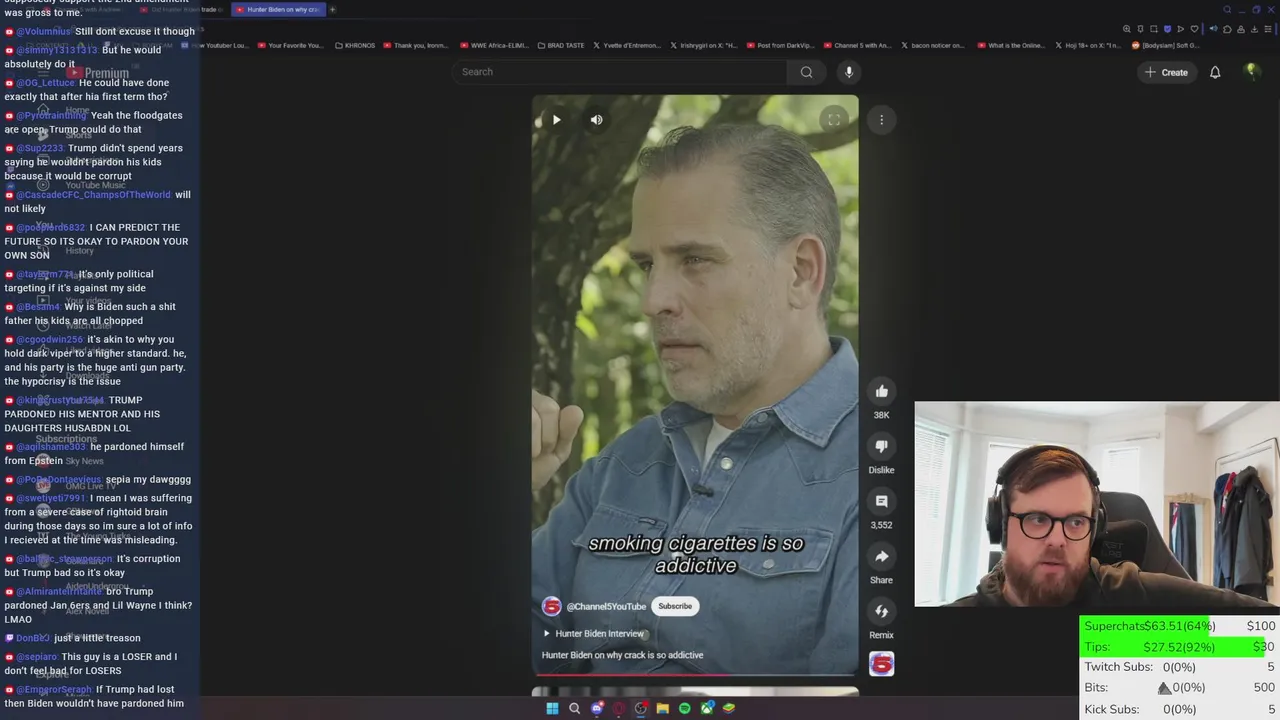The width and height of the screenshot is (1280, 720).
Task: Click chat username @OG_Lettuce
Action: (45, 83)
